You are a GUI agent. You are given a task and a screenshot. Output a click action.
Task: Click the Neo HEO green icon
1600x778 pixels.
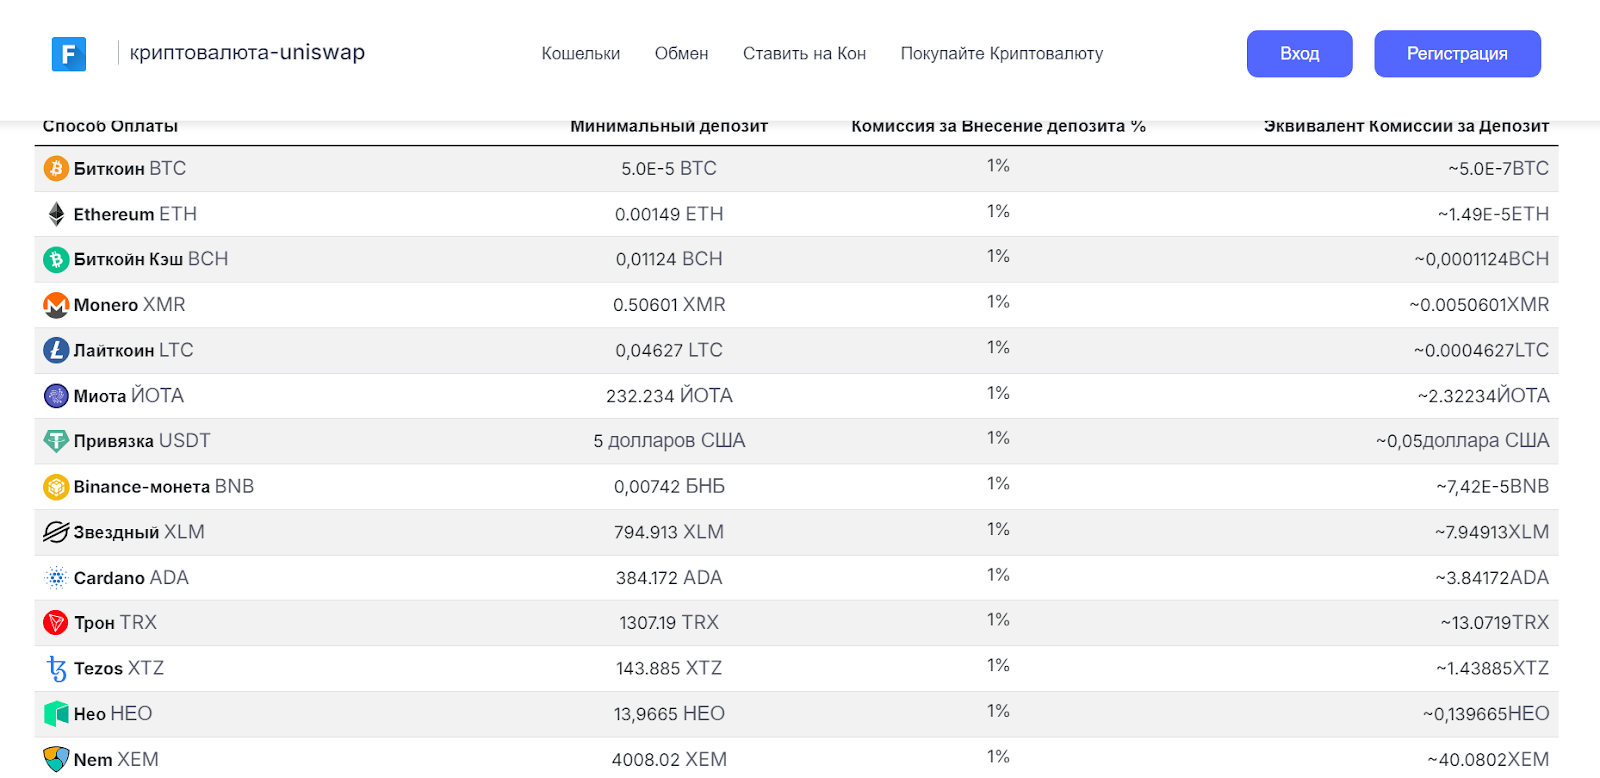[56, 714]
